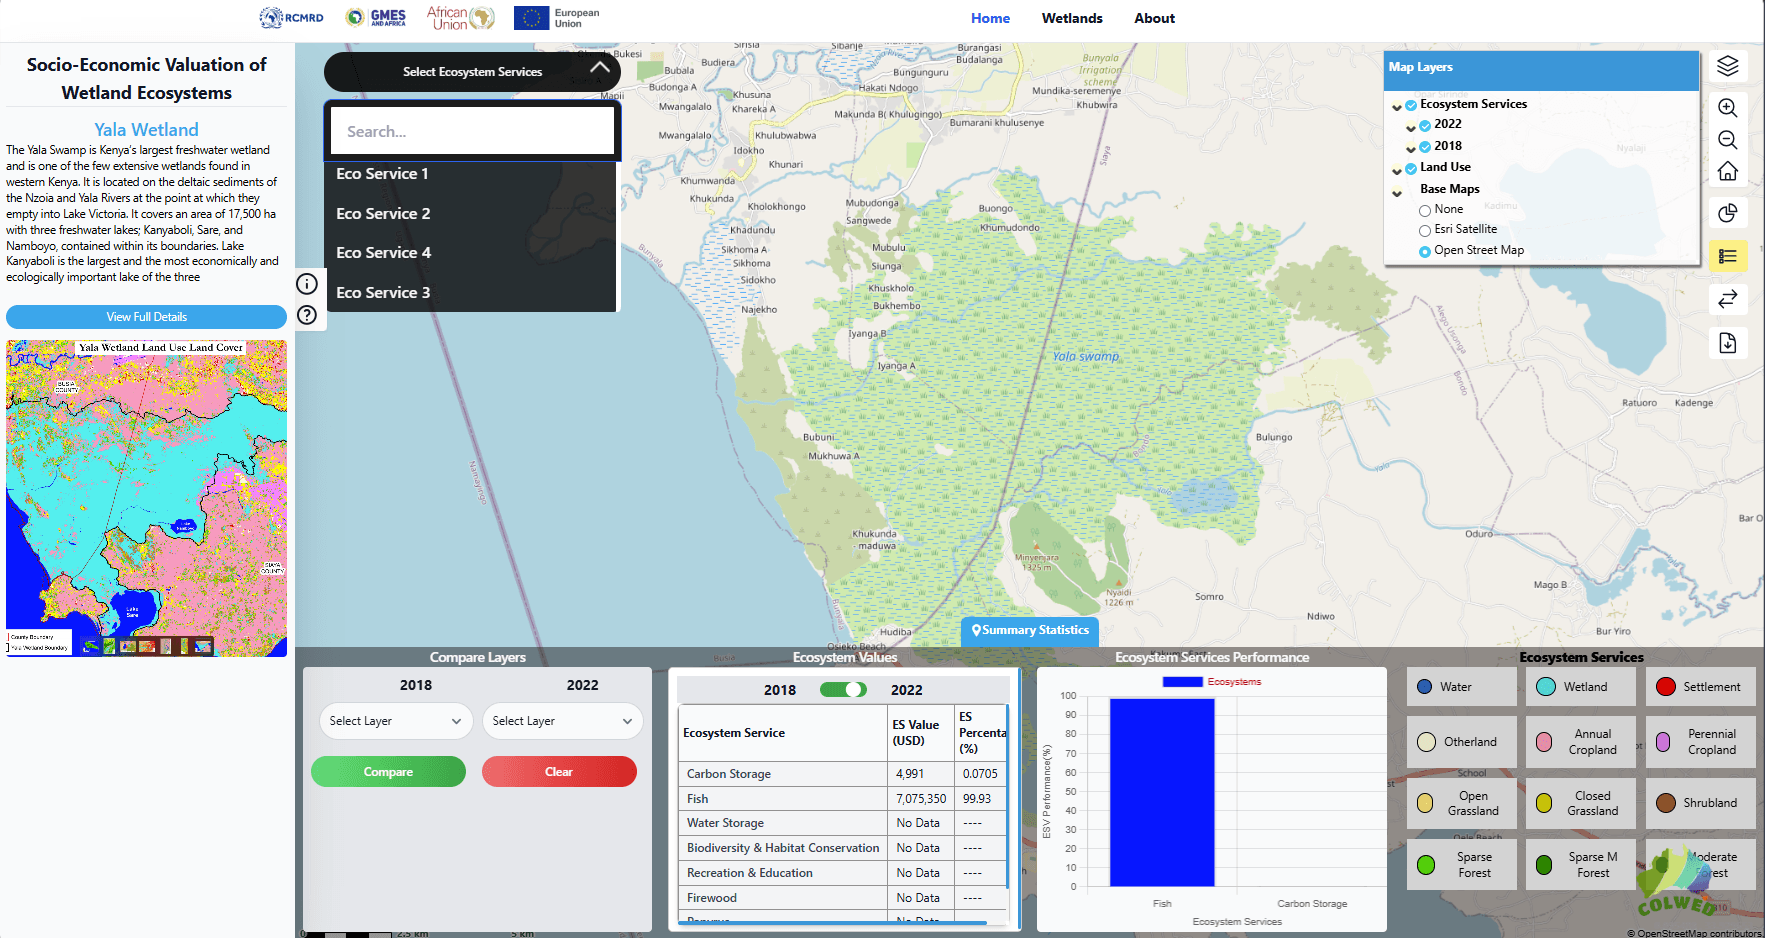Viewport: 1765px width, 938px height.
Task: Uncheck the 2022 layer checkbox
Action: click(x=1425, y=126)
